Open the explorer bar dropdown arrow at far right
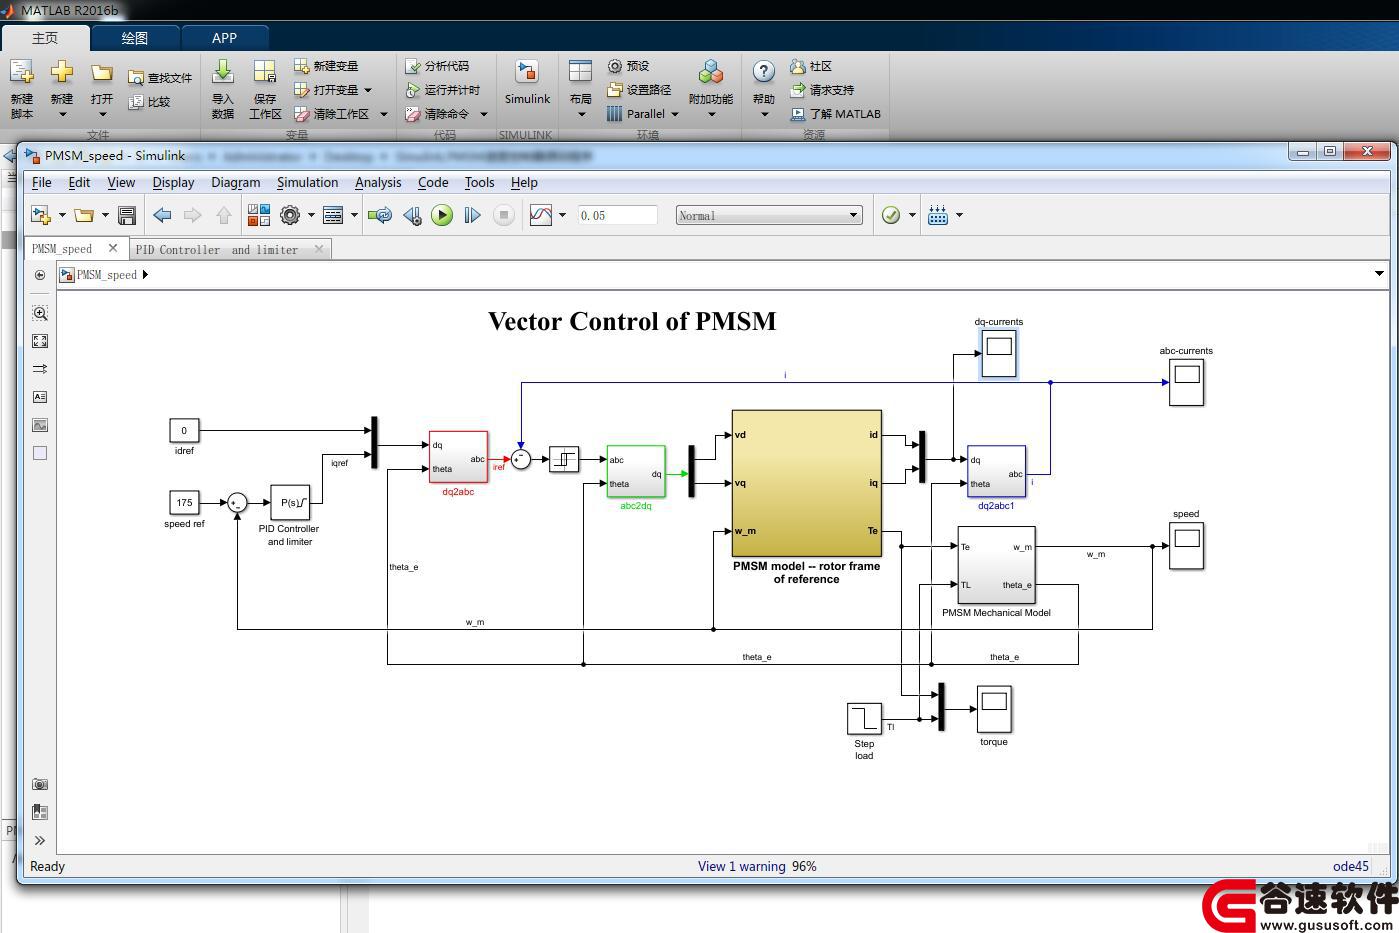 [x=1379, y=274]
